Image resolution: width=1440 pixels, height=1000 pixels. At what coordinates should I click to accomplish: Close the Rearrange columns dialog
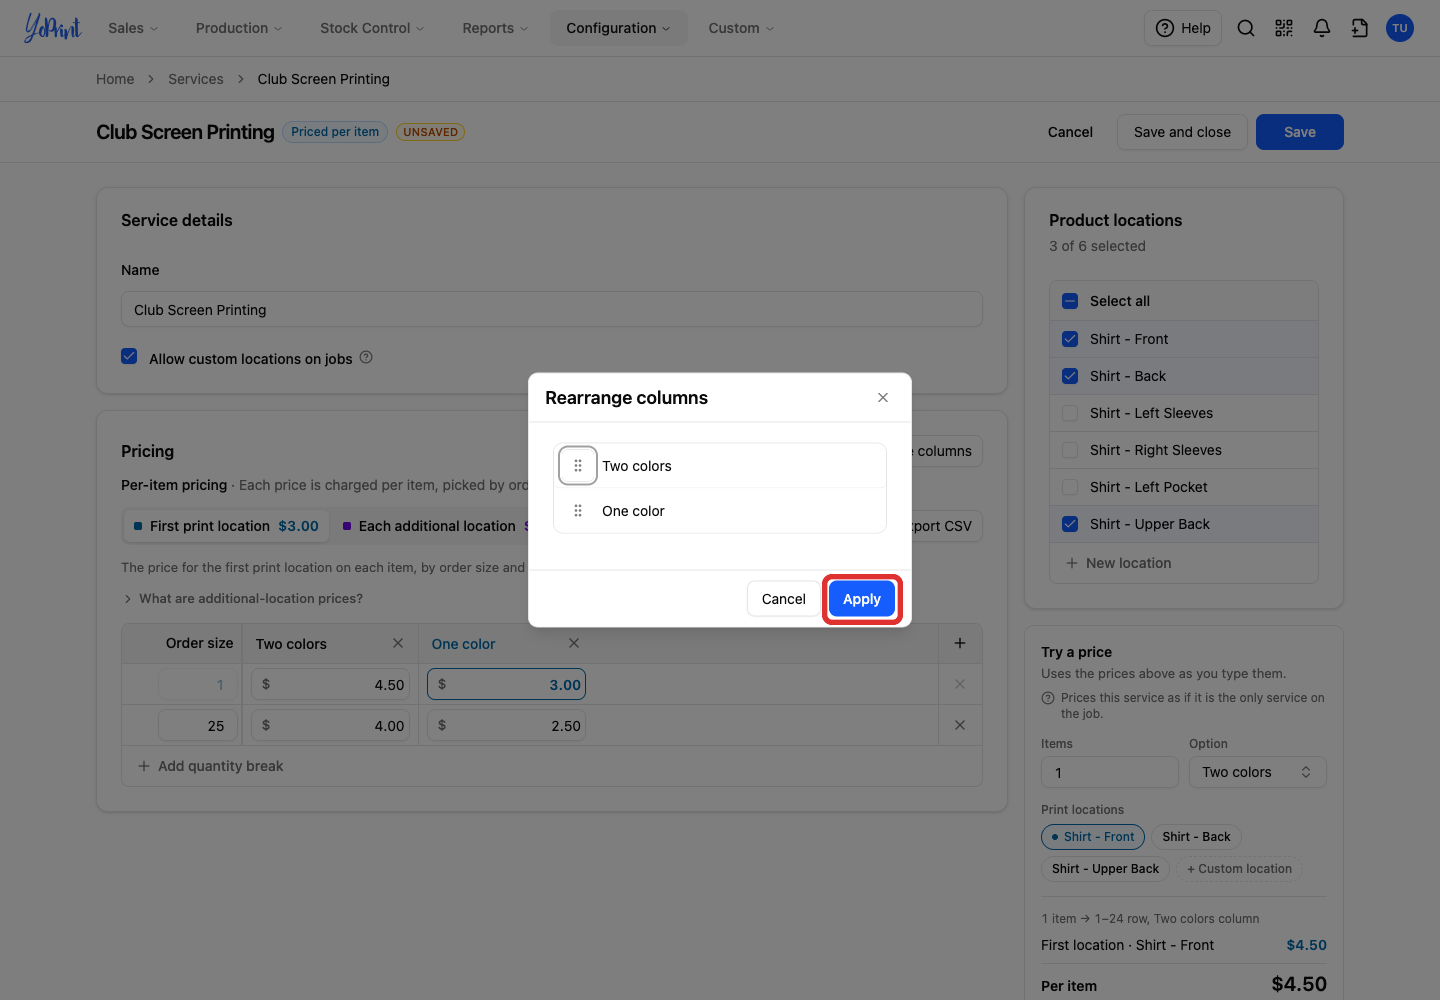click(883, 398)
